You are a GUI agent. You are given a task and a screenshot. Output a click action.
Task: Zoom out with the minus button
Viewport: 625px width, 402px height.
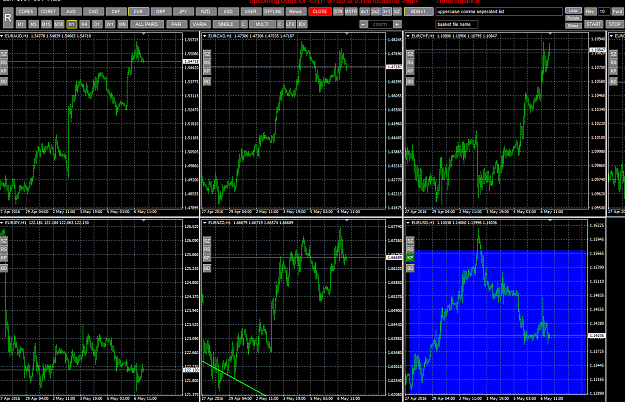363,24
